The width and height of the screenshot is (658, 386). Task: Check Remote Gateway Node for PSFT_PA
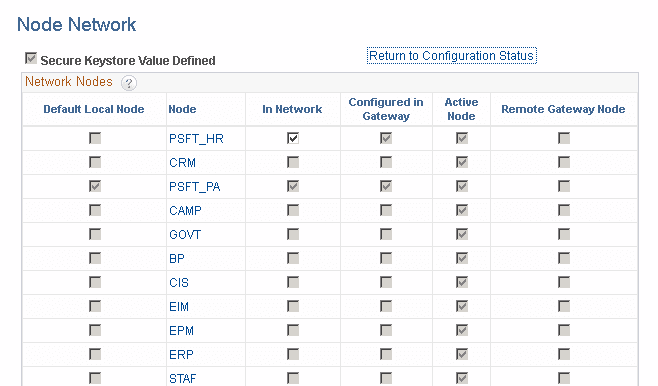click(564, 186)
